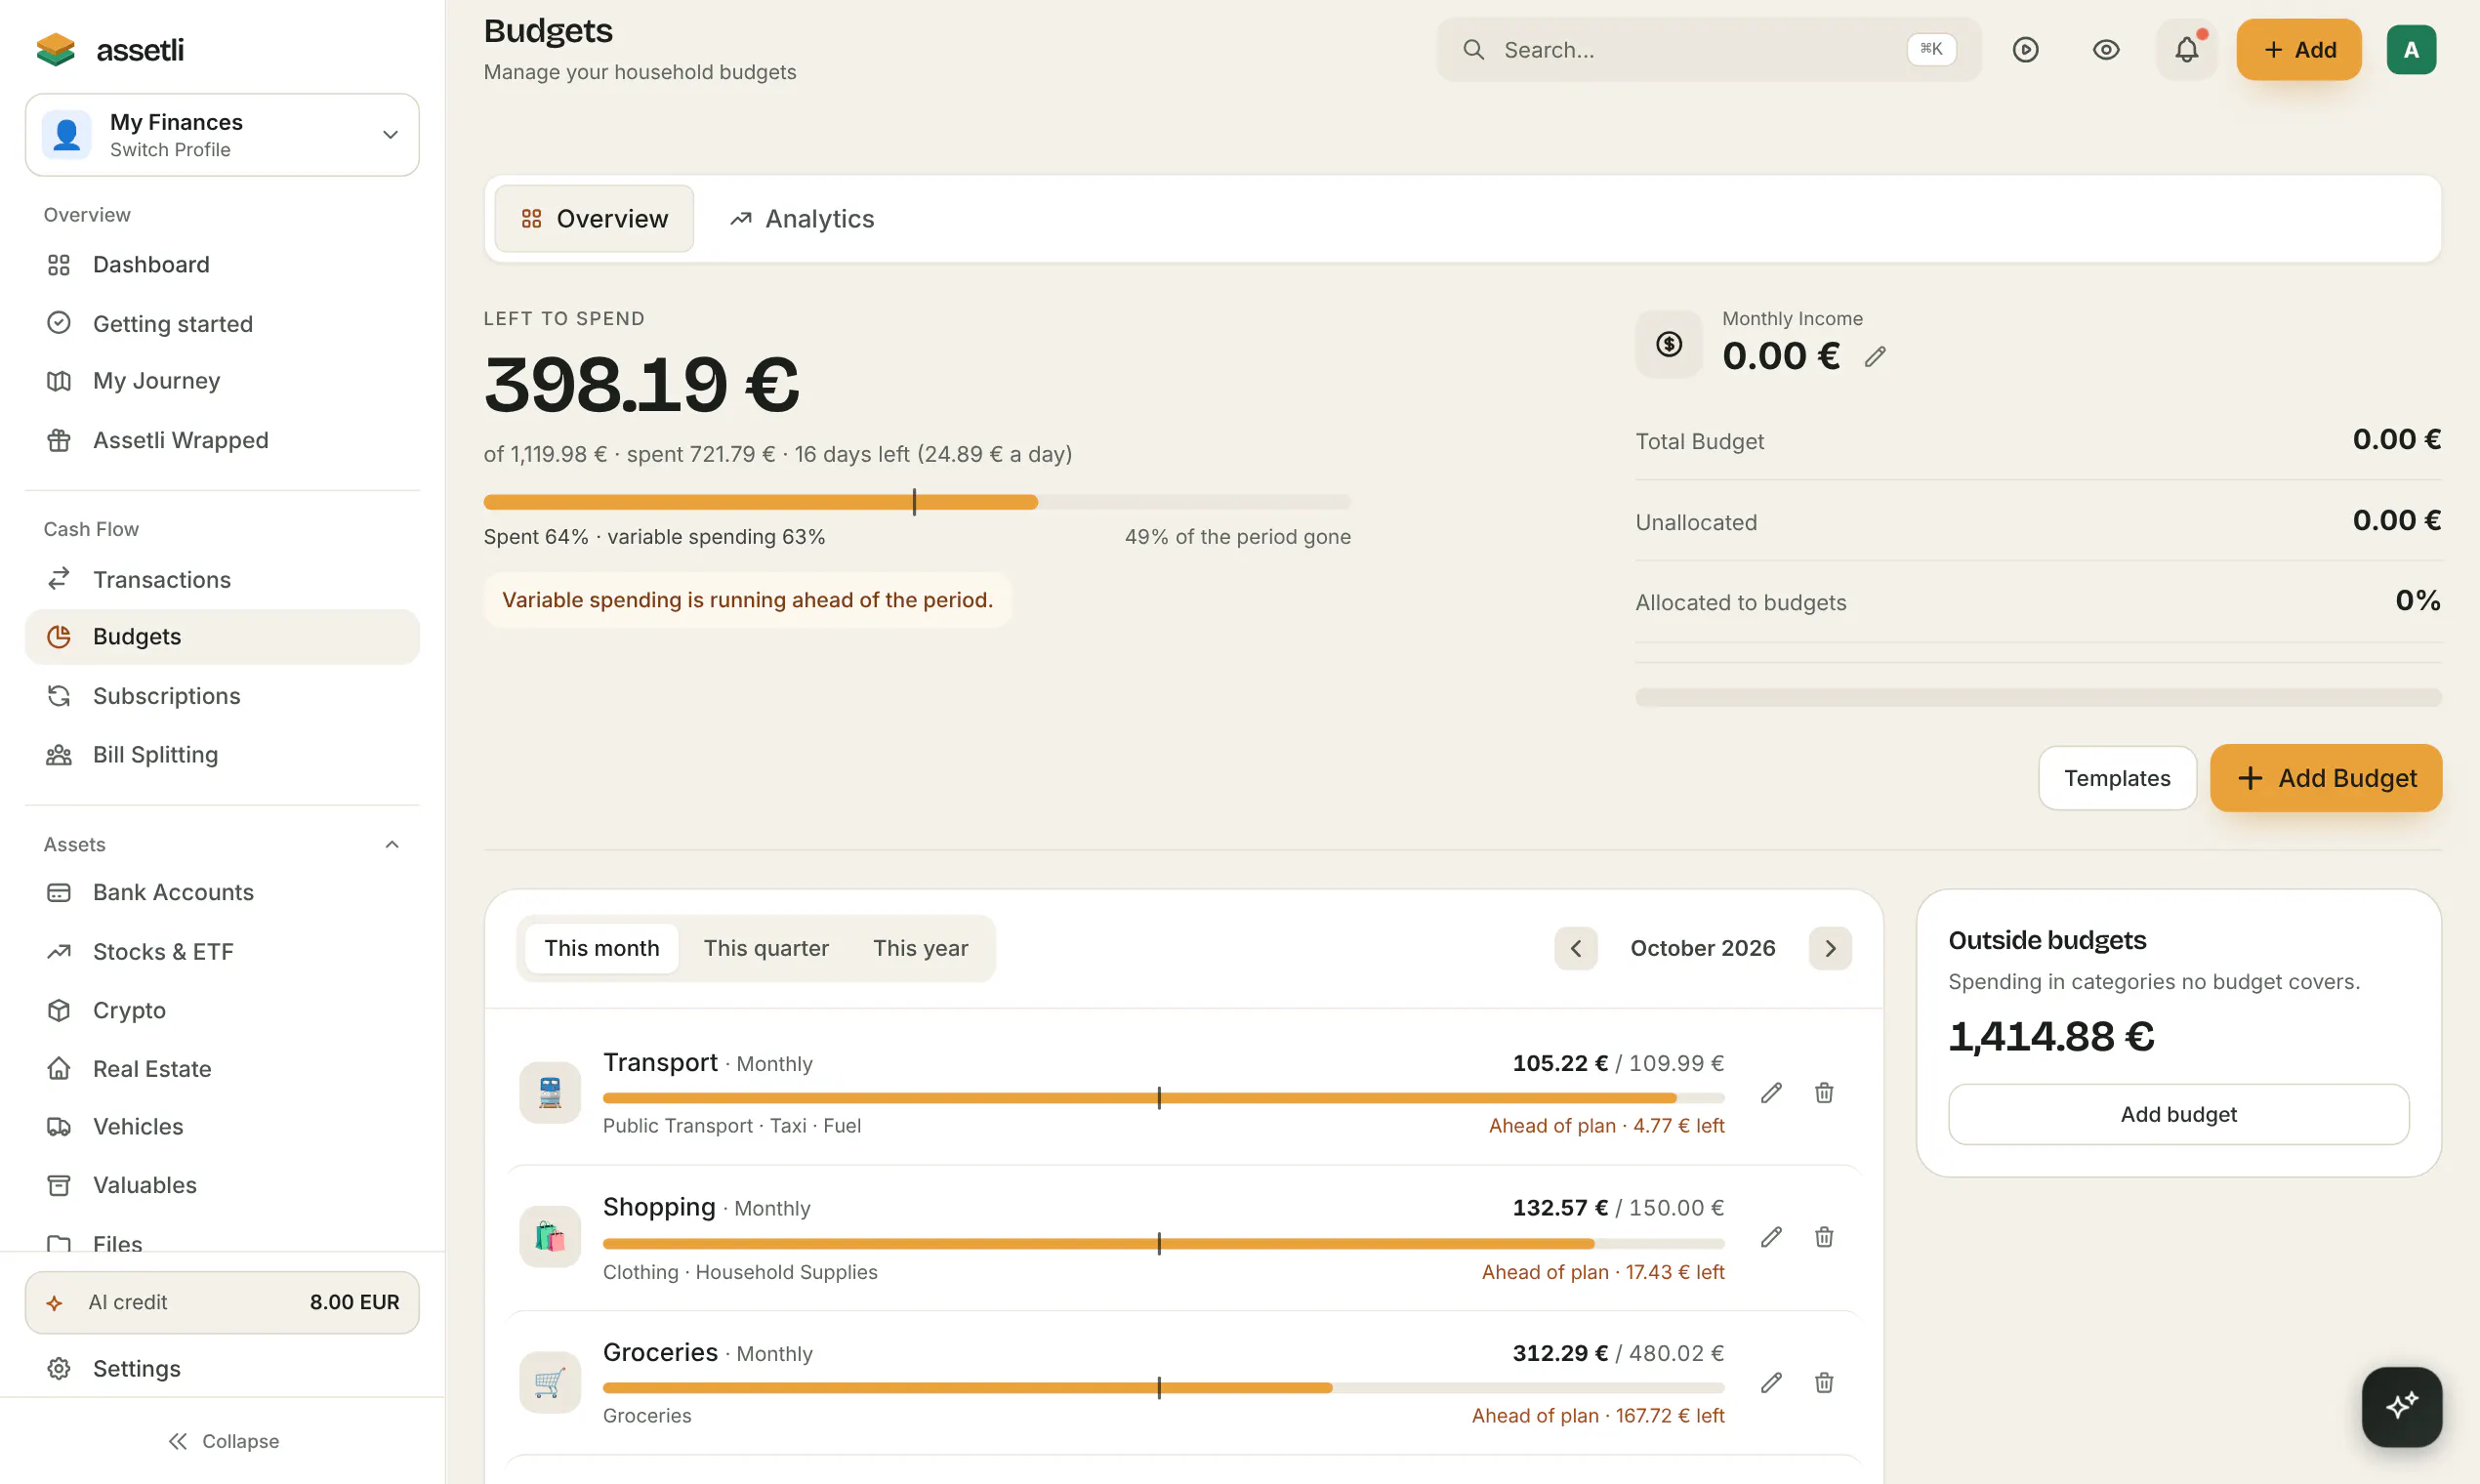Edit the Transport budget
This screenshot has height=1484, width=2480.
pos(1771,1093)
